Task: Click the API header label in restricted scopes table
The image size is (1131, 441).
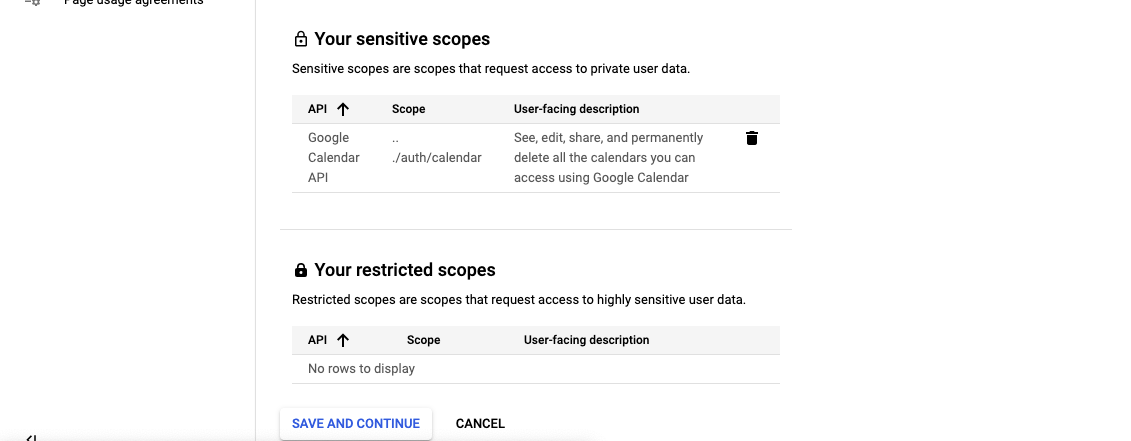Action: [x=317, y=340]
